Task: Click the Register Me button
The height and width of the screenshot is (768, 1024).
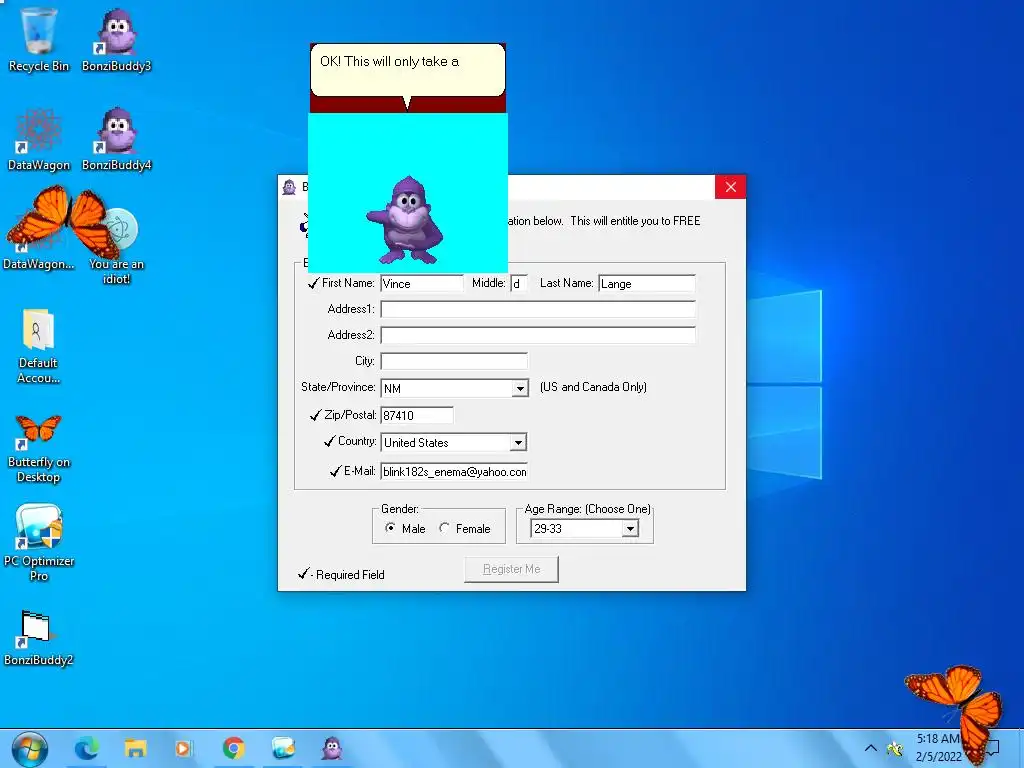Action: pyautogui.click(x=511, y=569)
